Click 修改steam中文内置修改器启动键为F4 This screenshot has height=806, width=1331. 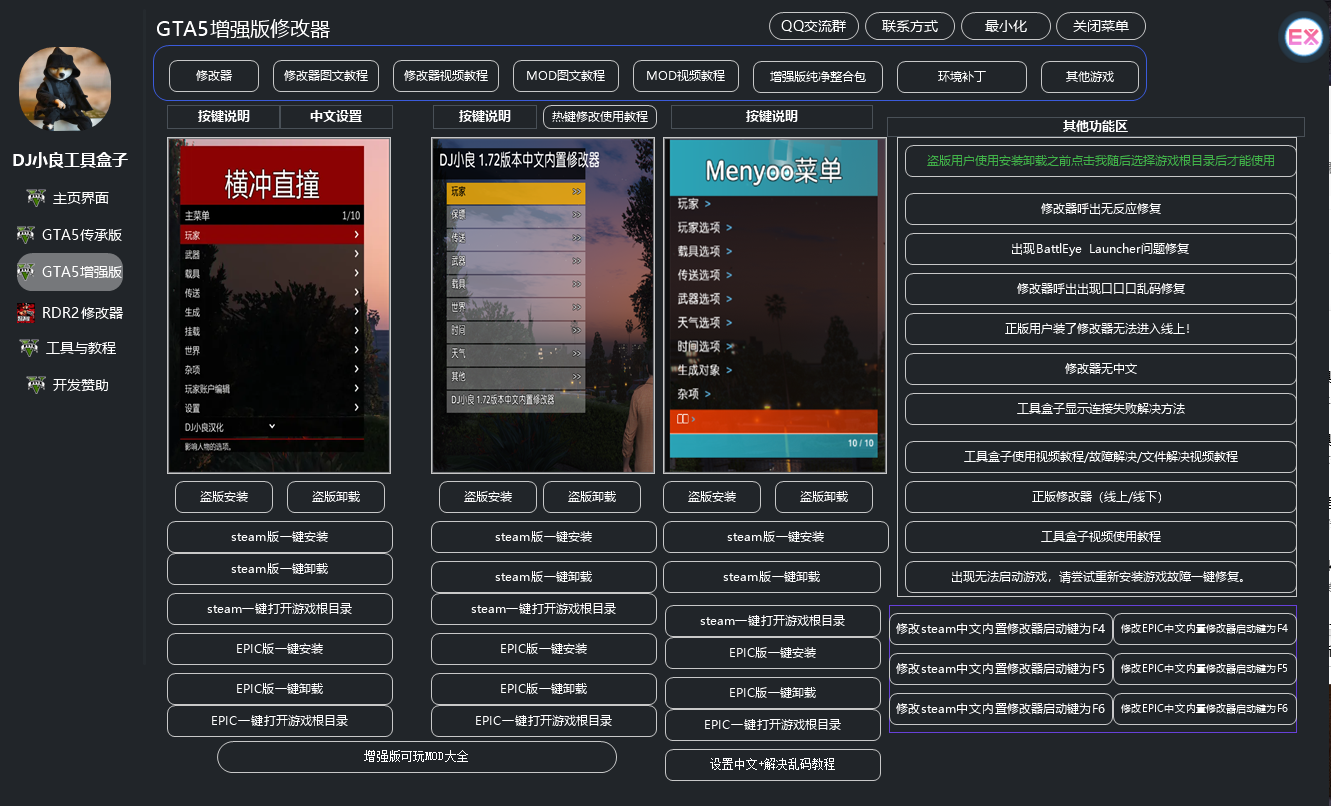tap(1001, 629)
